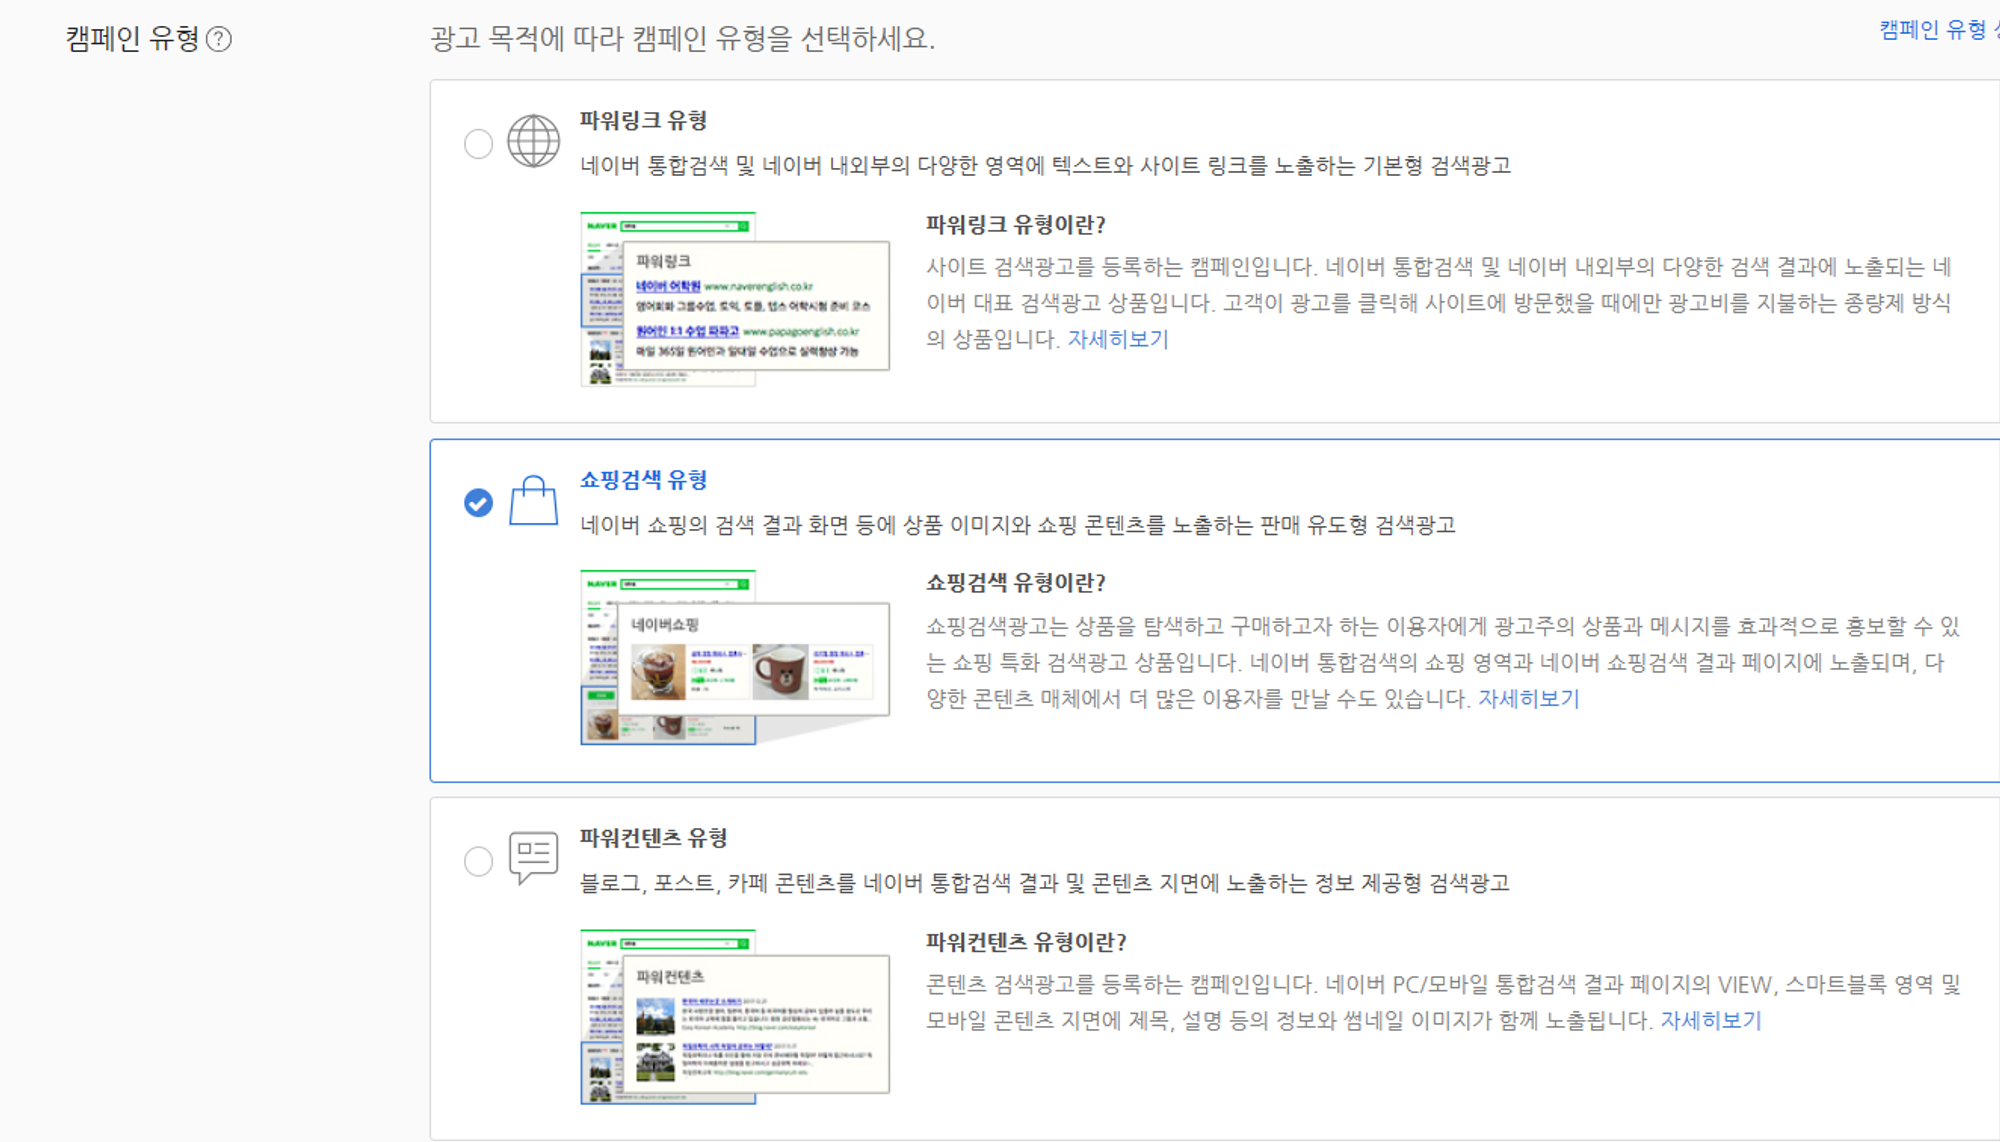Click the 파워컨텐츠 유형 title text
Image resolution: width=2000 pixels, height=1142 pixels.
point(654,837)
